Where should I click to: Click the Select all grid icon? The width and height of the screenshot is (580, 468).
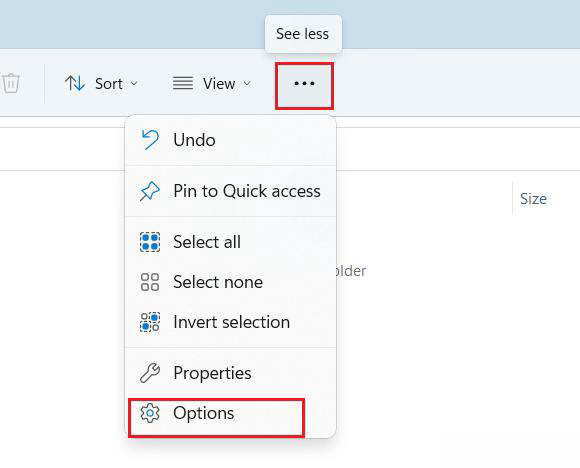point(150,242)
